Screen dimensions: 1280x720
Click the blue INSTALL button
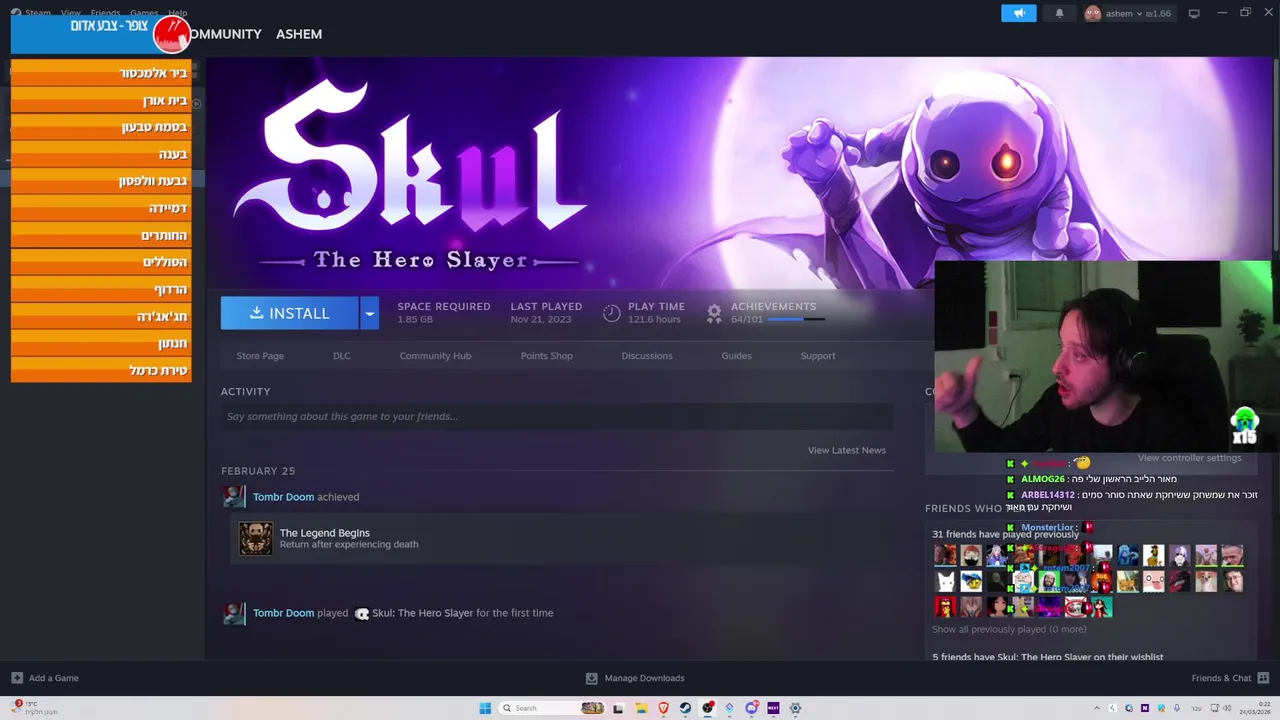289,313
